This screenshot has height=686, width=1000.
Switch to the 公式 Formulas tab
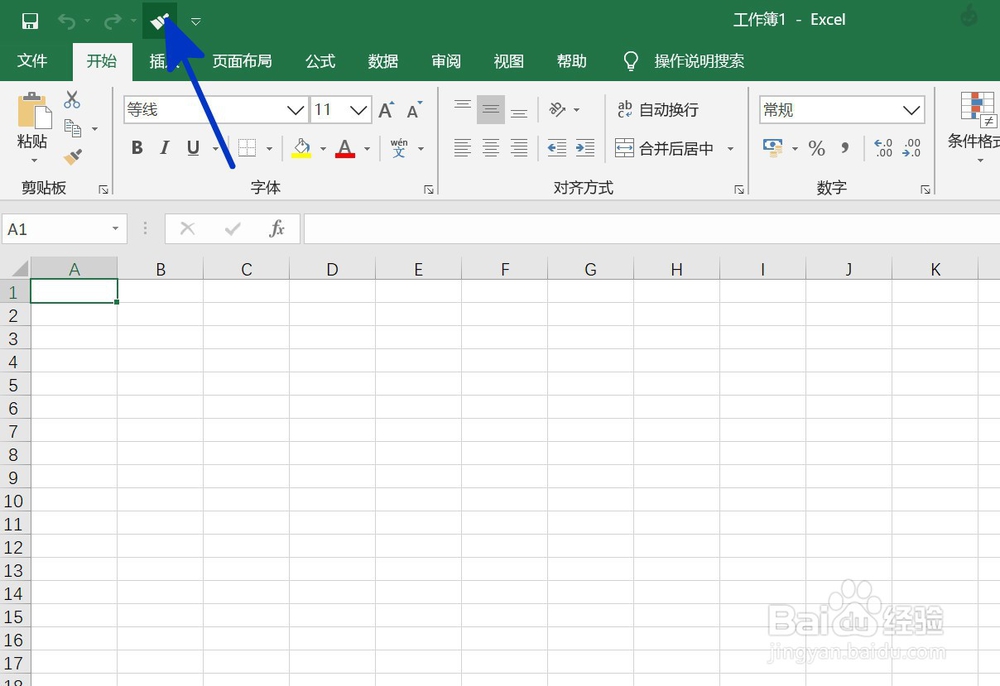tap(320, 61)
